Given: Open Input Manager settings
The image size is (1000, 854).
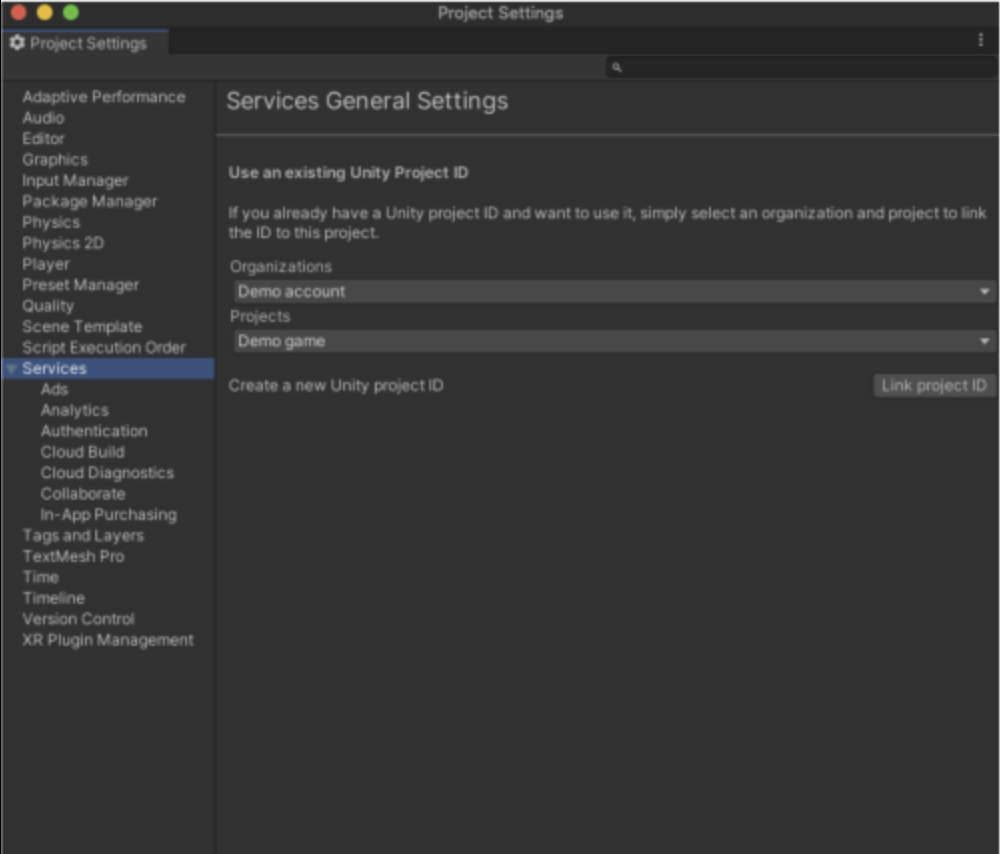Looking at the screenshot, I should coord(75,181).
